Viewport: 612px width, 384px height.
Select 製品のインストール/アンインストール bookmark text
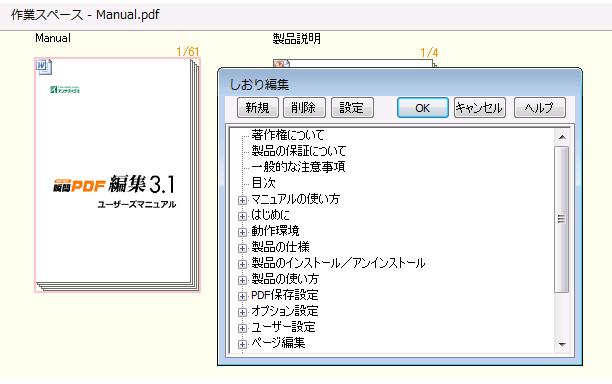point(338,263)
